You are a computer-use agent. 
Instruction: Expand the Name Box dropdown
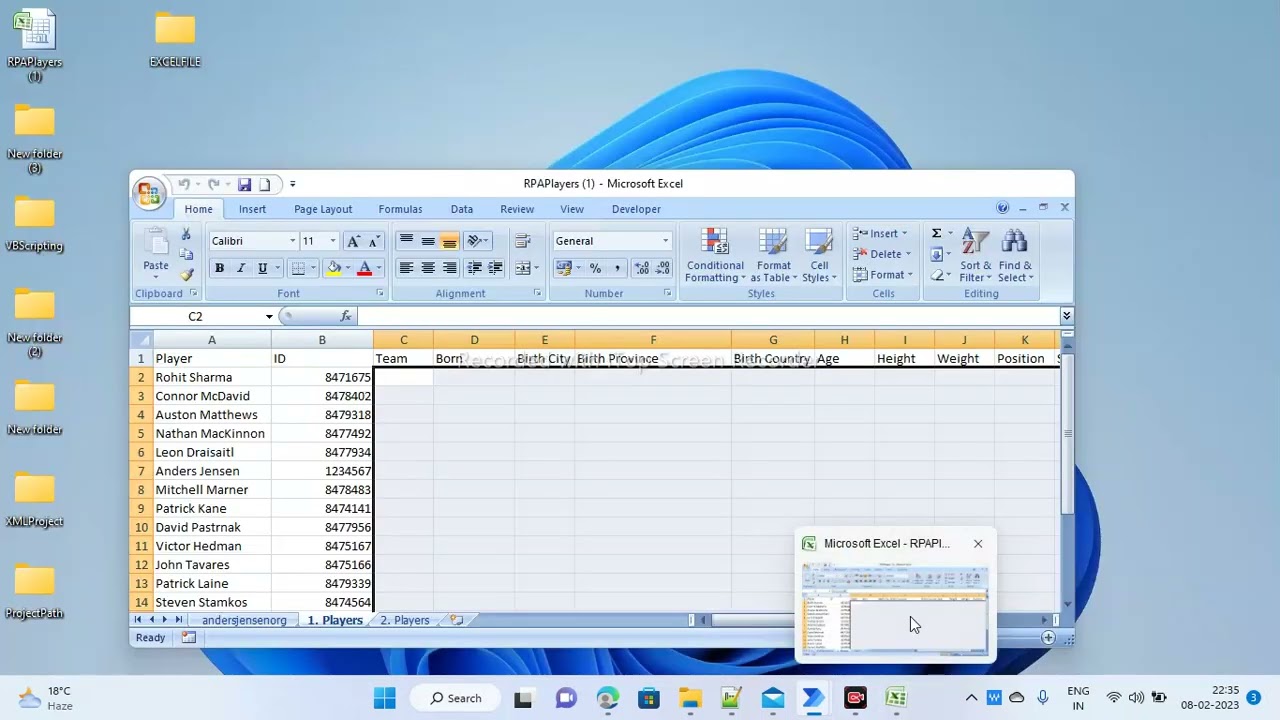[269, 316]
